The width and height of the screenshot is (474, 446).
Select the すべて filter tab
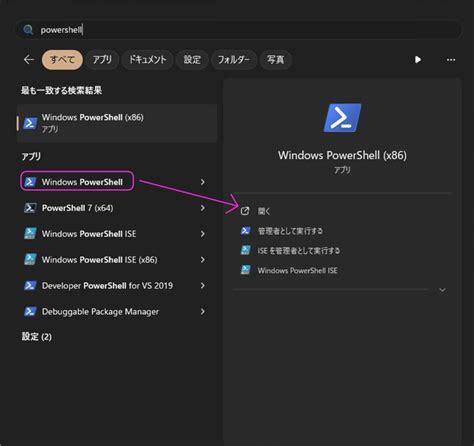[x=62, y=60]
